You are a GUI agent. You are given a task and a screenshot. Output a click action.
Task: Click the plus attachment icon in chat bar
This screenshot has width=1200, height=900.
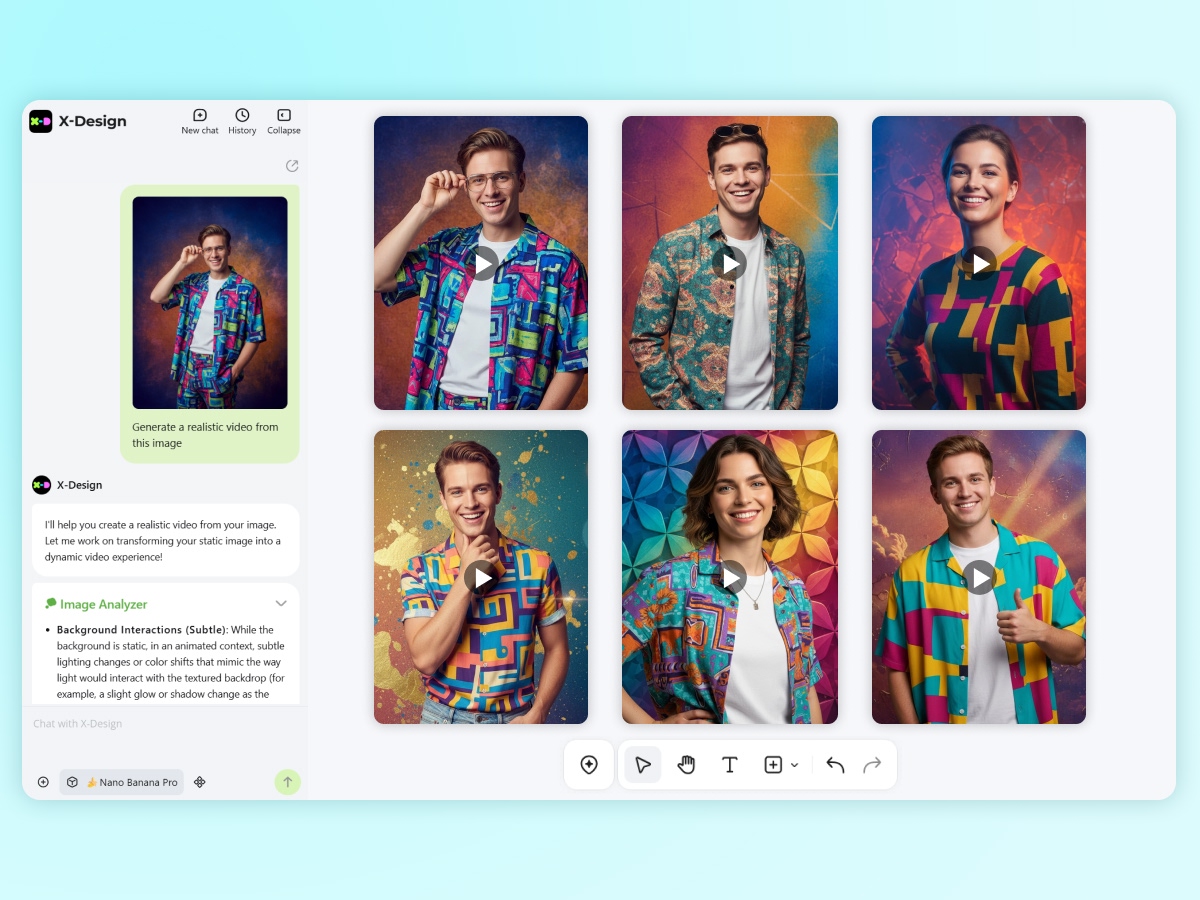[43, 782]
